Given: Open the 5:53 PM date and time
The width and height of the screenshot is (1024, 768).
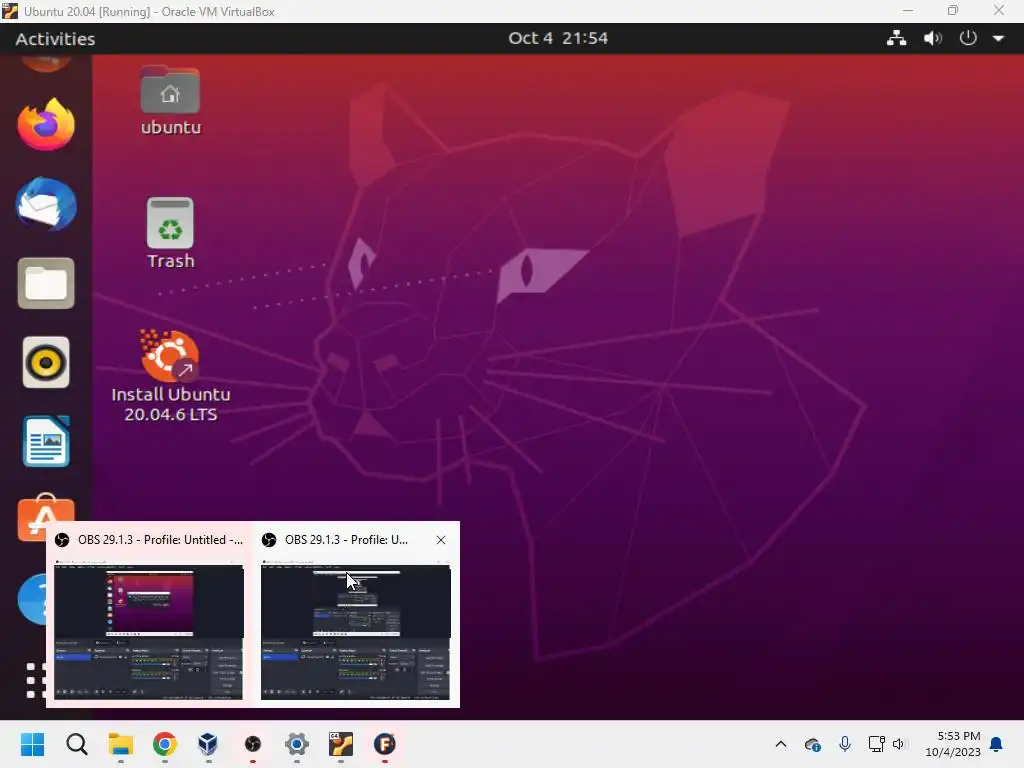Looking at the screenshot, I should tap(953, 744).
